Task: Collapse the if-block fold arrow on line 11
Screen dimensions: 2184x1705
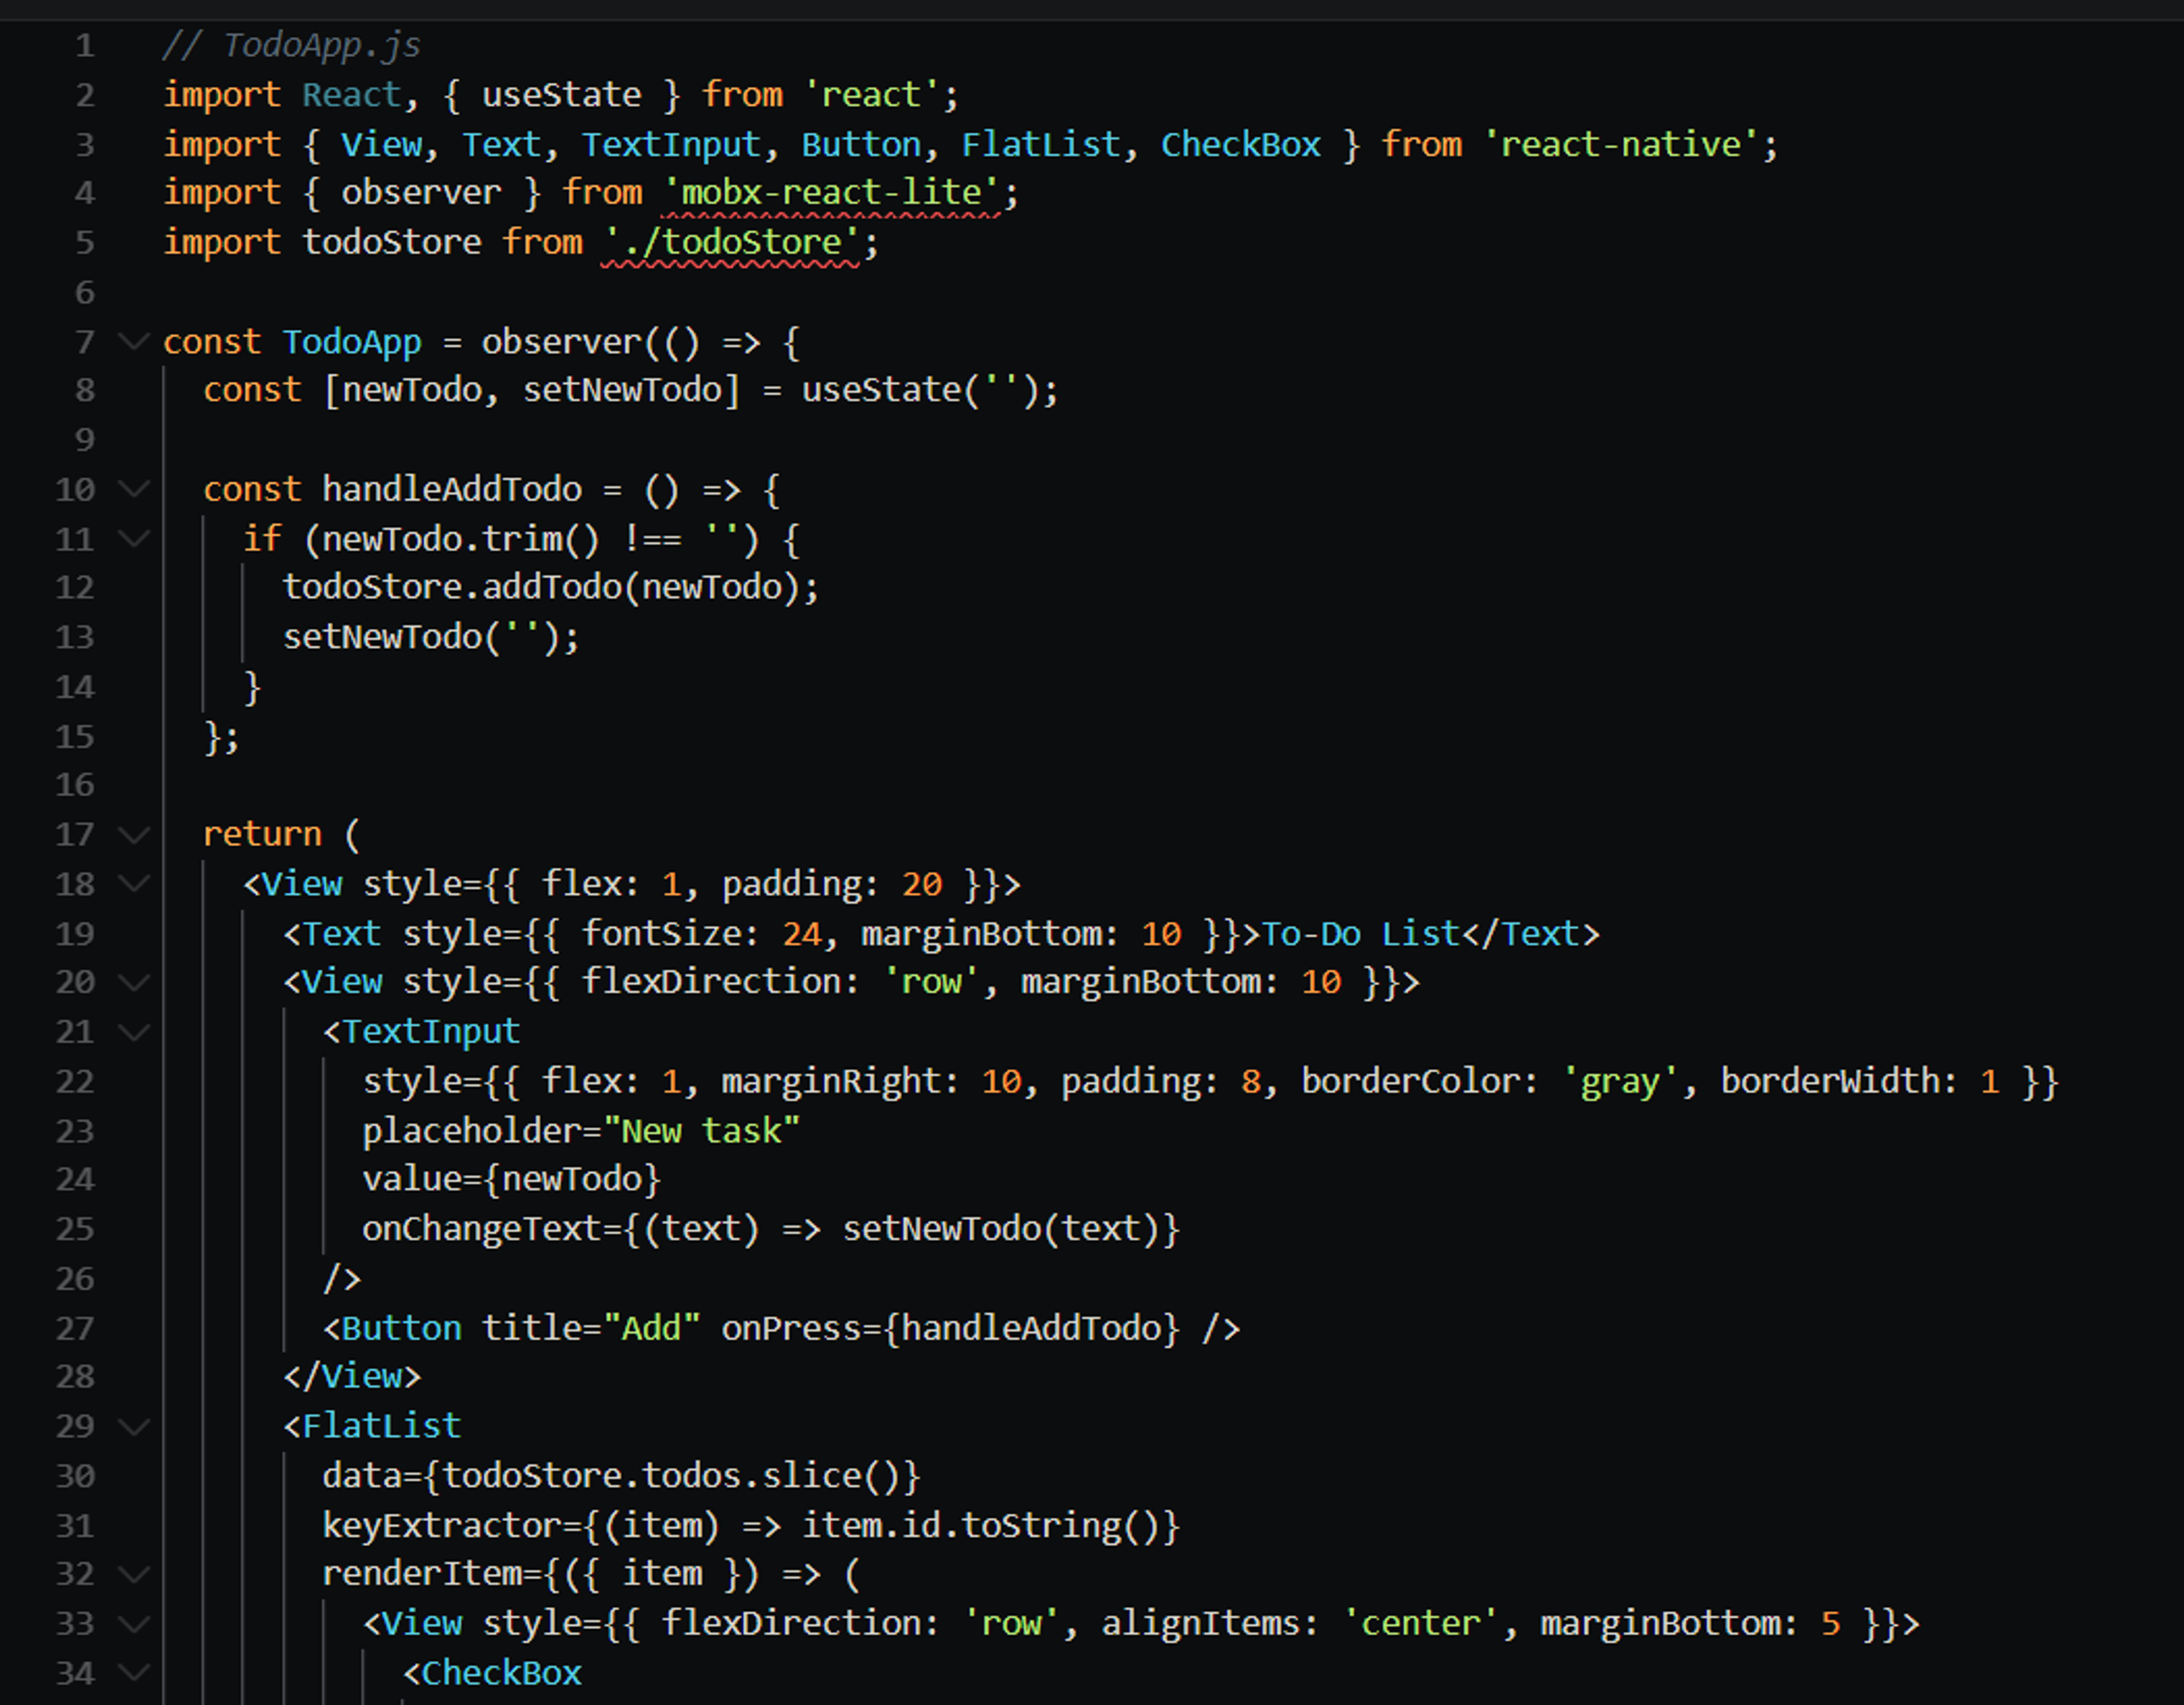Action: [x=133, y=539]
